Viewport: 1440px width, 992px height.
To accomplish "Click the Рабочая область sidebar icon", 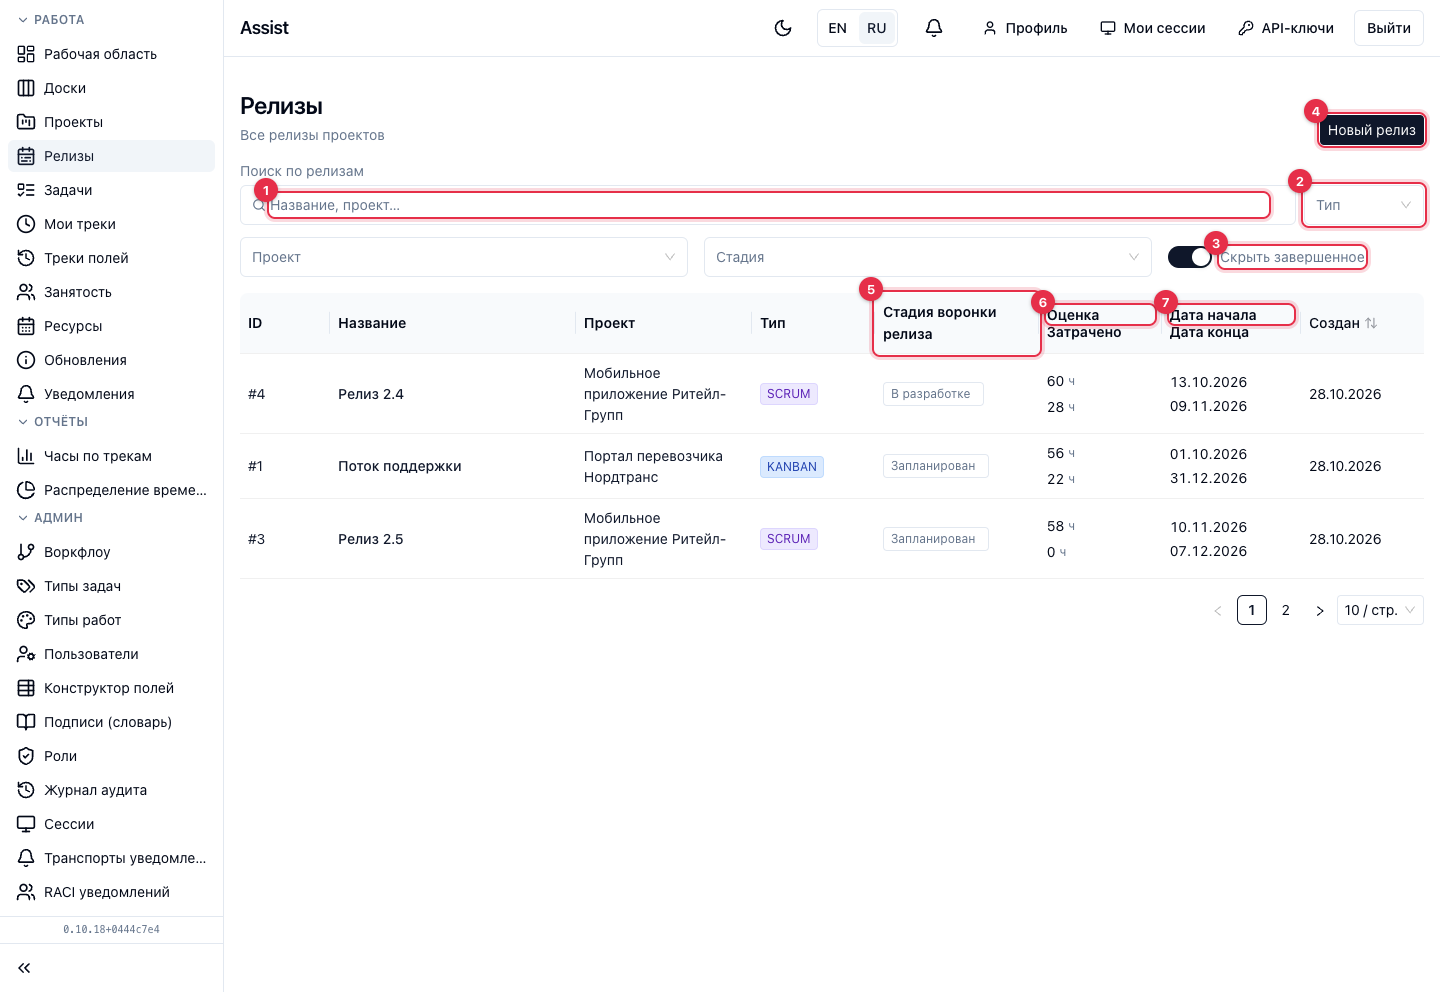I will tap(26, 54).
